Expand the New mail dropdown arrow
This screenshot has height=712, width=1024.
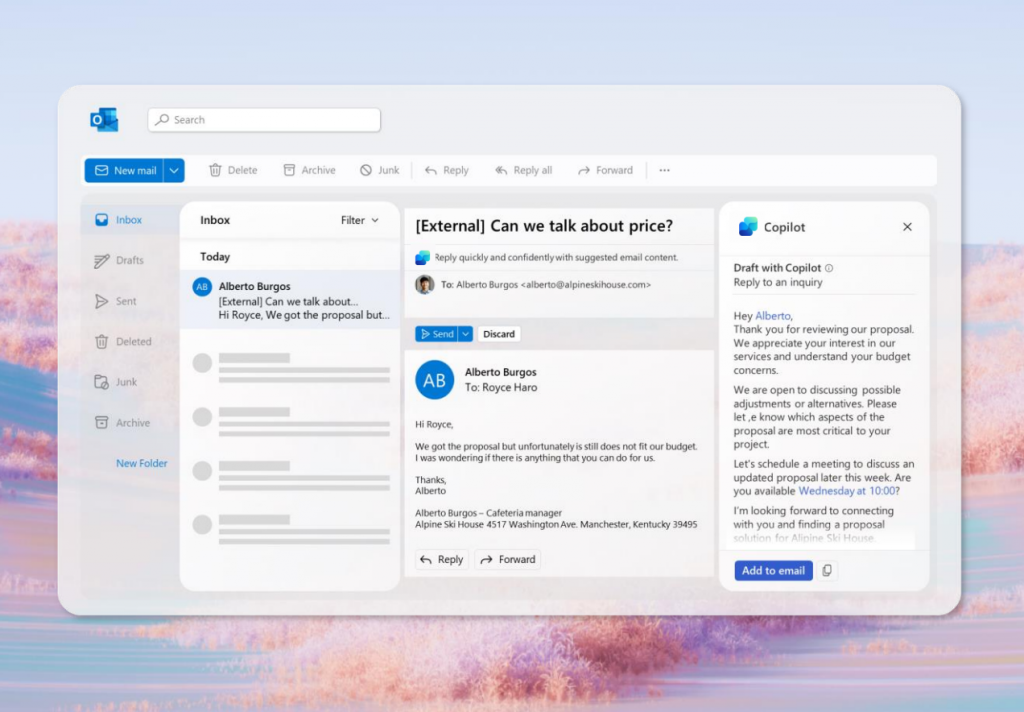pyautogui.click(x=174, y=170)
